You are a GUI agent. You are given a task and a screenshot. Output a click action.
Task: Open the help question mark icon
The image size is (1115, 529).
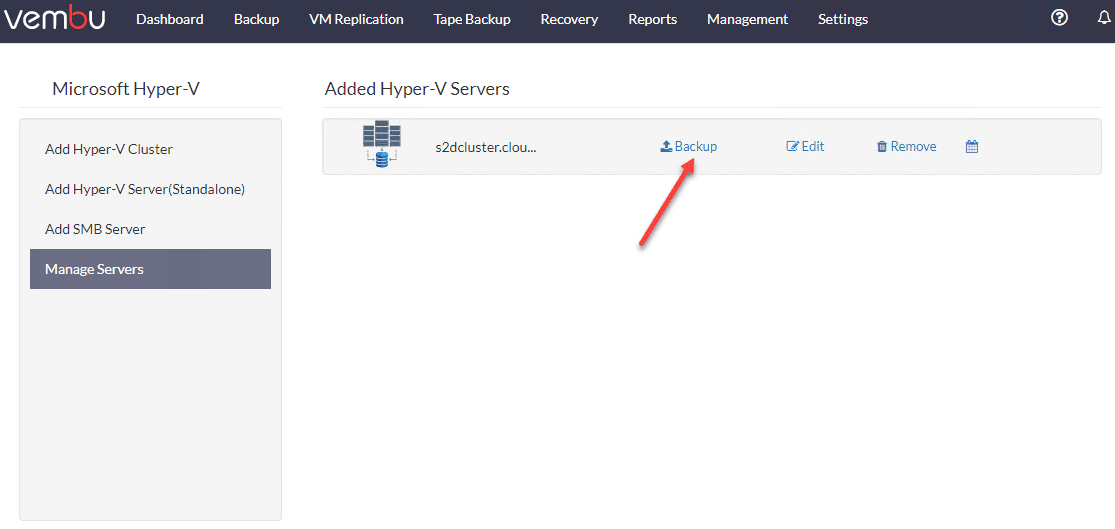click(1060, 19)
